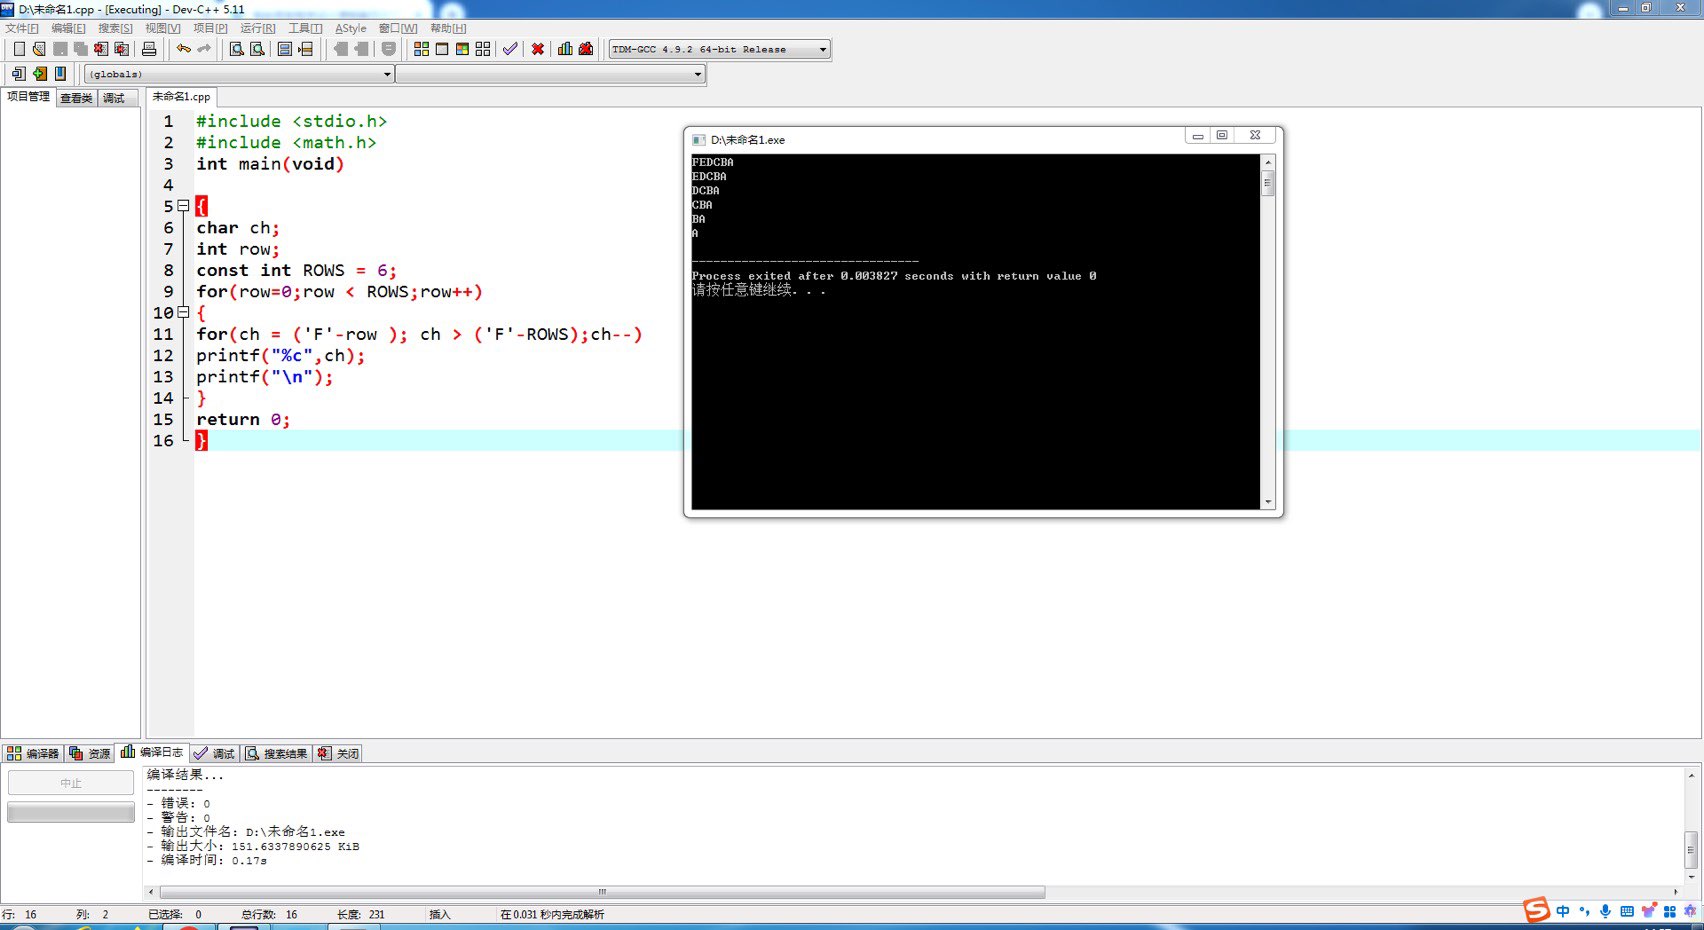1704x930 pixels.
Task: Click the Replace toolbar icon
Action: 258,49
